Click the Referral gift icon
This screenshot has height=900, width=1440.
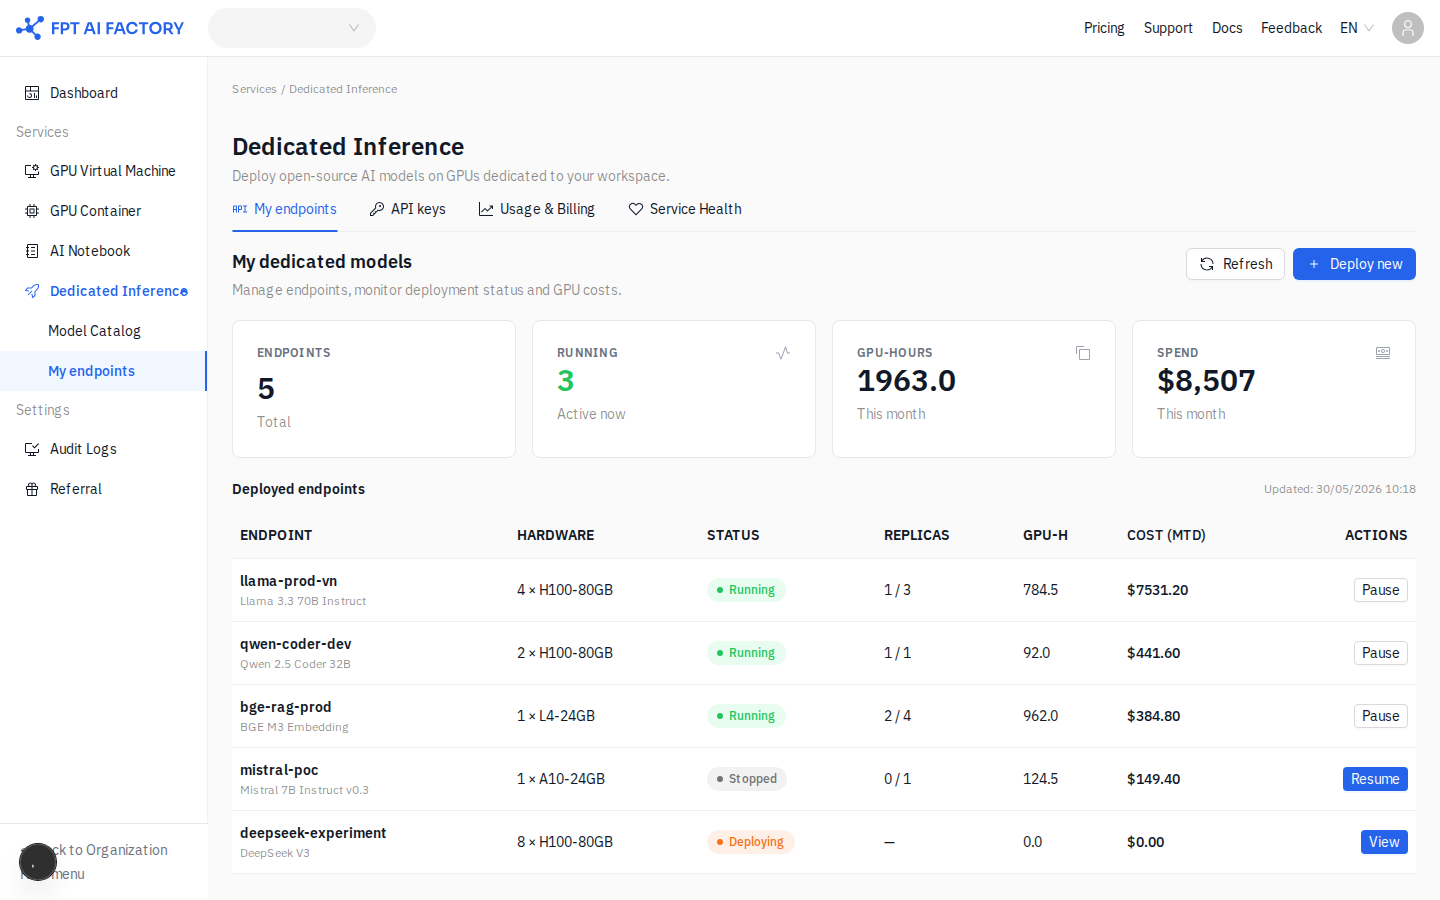[32, 489]
